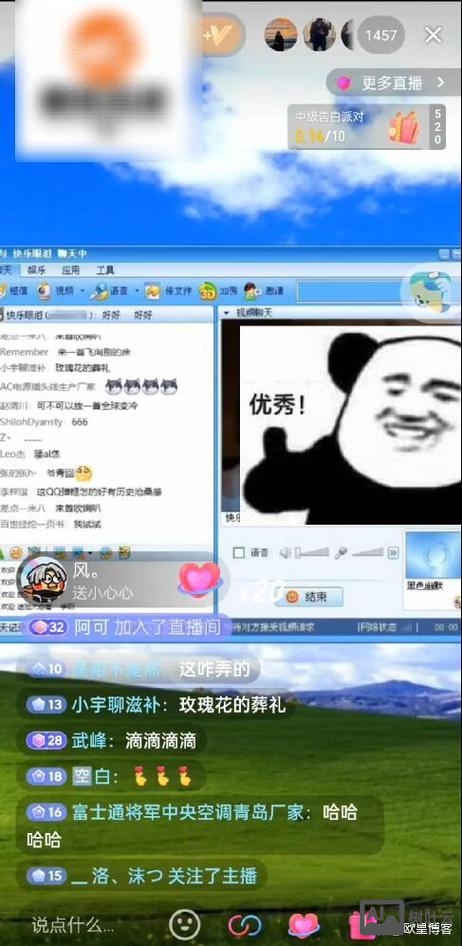Tap the gift box icon in party banner
This screenshot has height=946, width=462.
(x=404, y=127)
